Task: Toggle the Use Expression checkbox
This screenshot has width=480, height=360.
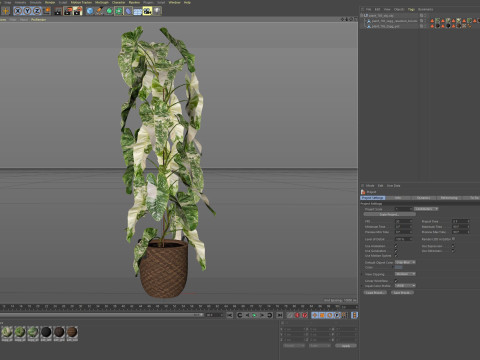Action: (453, 246)
